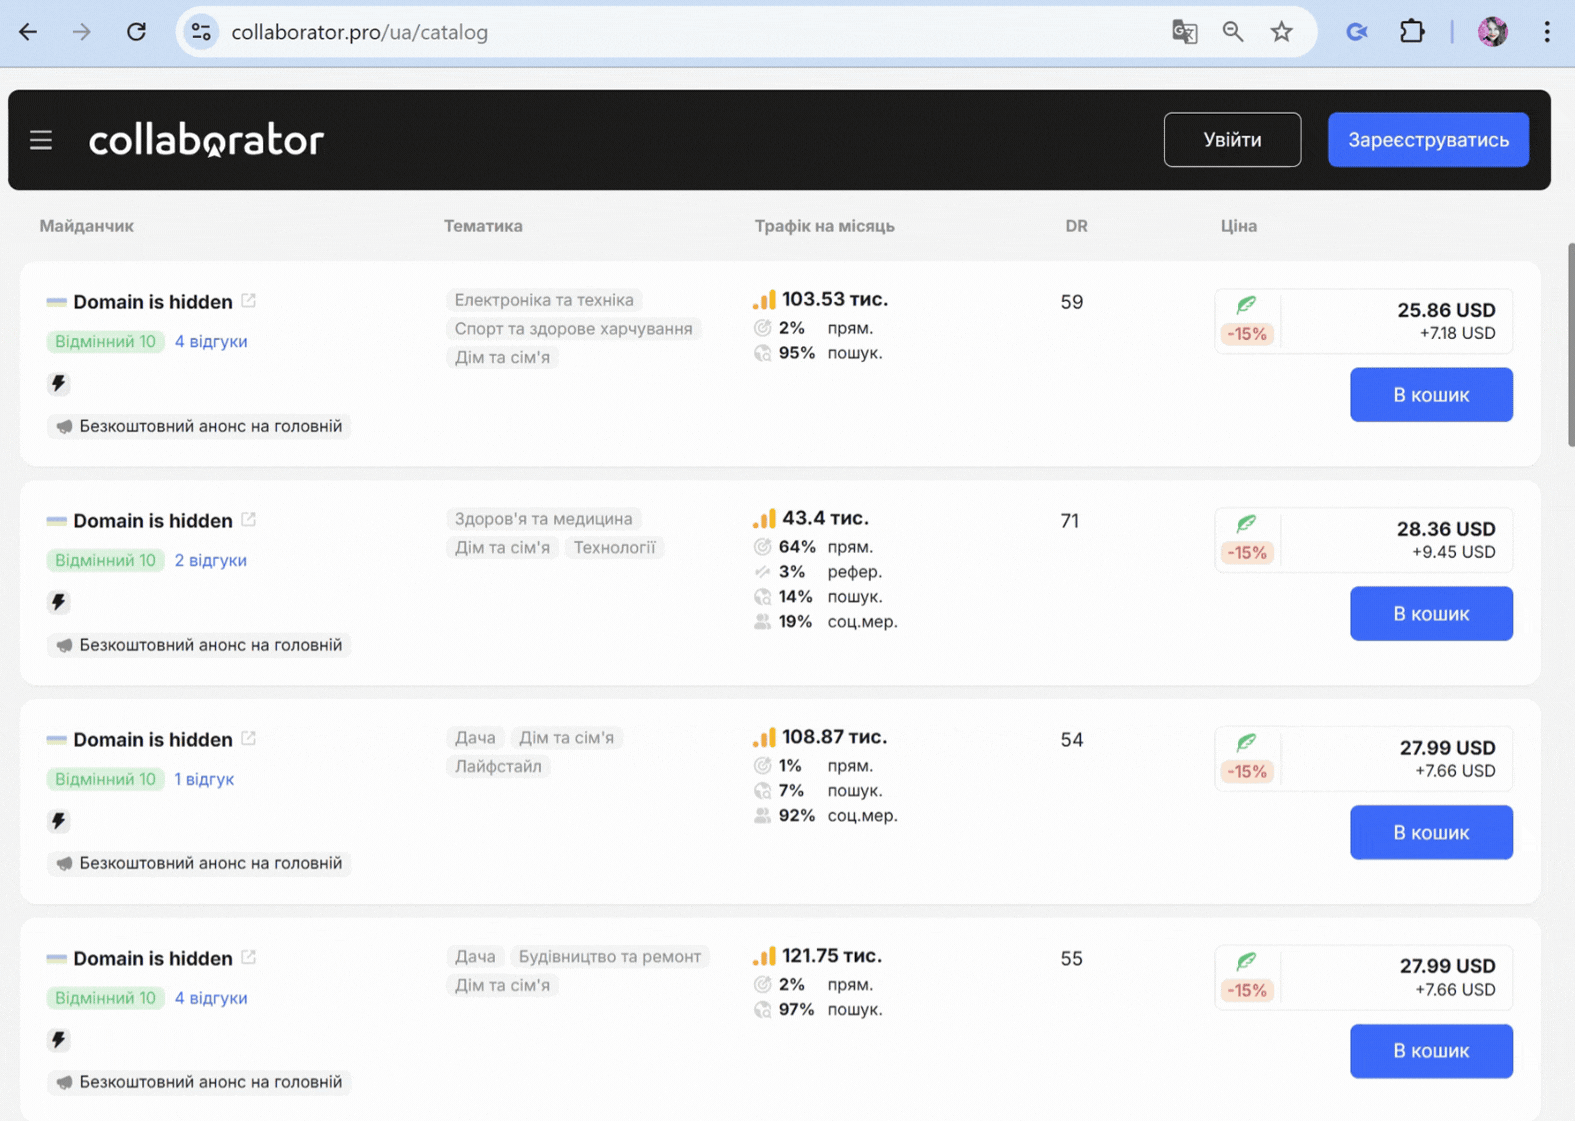The width and height of the screenshot is (1575, 1121).
Task: Select the Технології tag
Action: pyautogui.click(x=614, y=548)
